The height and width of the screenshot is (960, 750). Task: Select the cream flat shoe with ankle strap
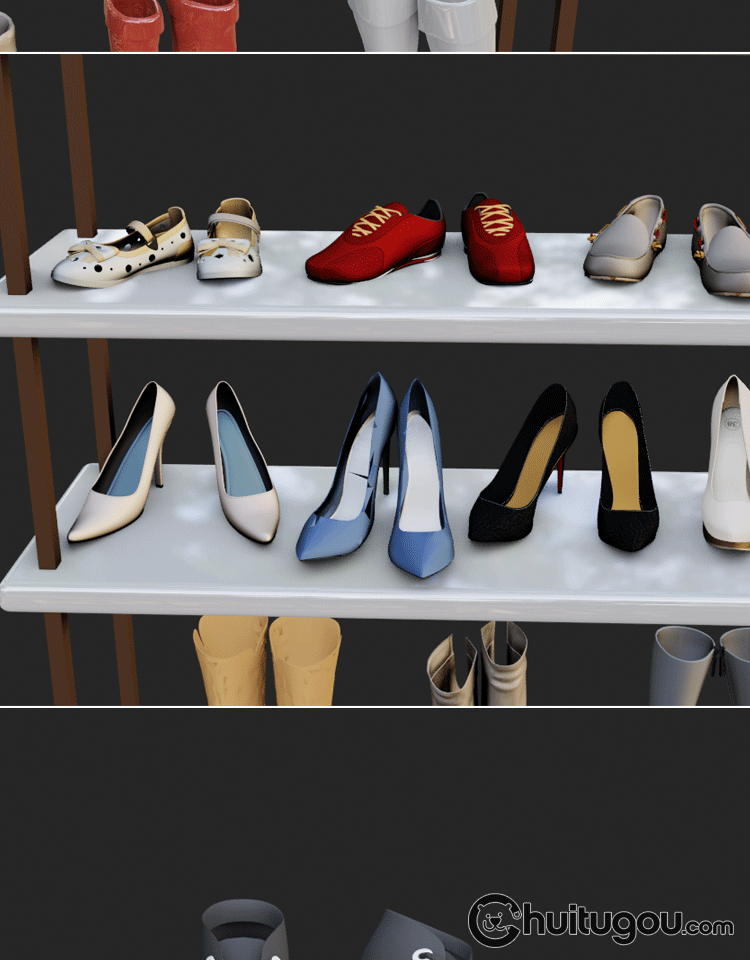[230, 239]
